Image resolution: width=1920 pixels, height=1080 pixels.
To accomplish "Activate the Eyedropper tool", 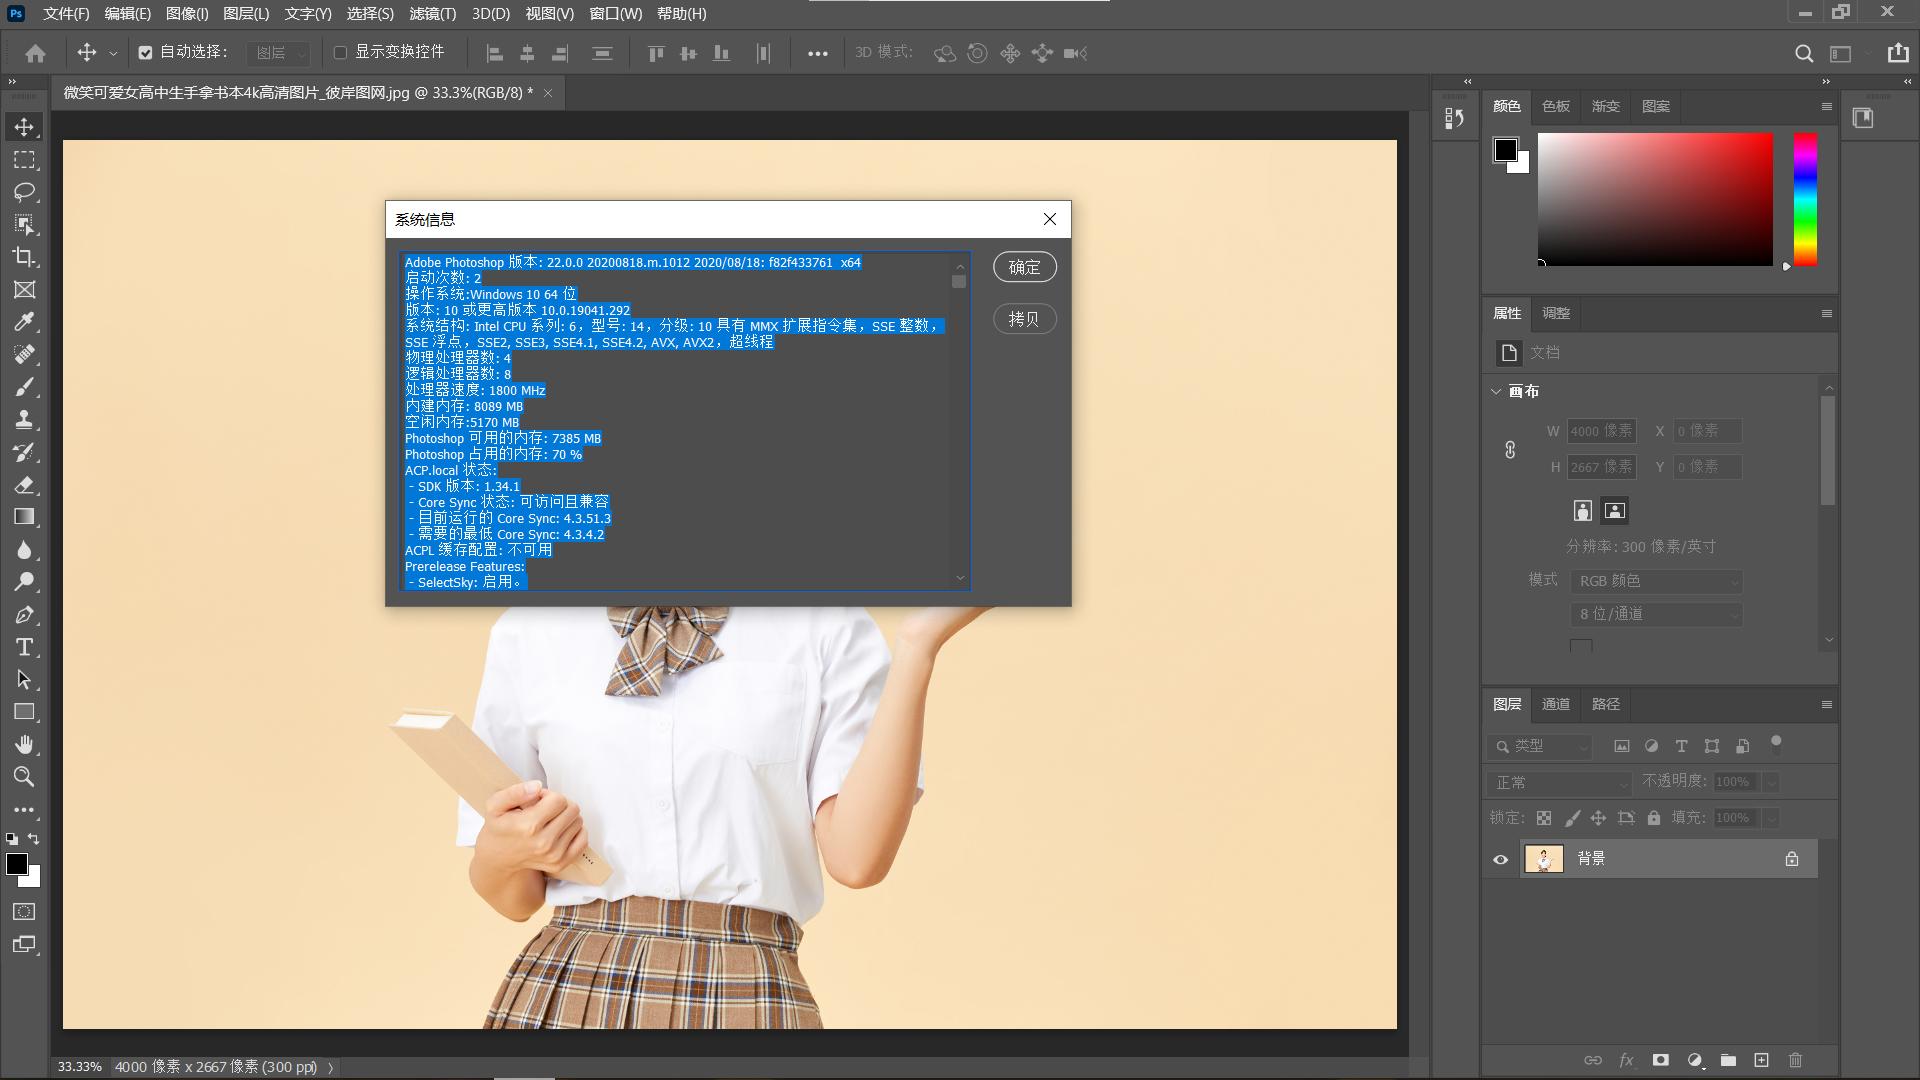I will click(24, 322).
